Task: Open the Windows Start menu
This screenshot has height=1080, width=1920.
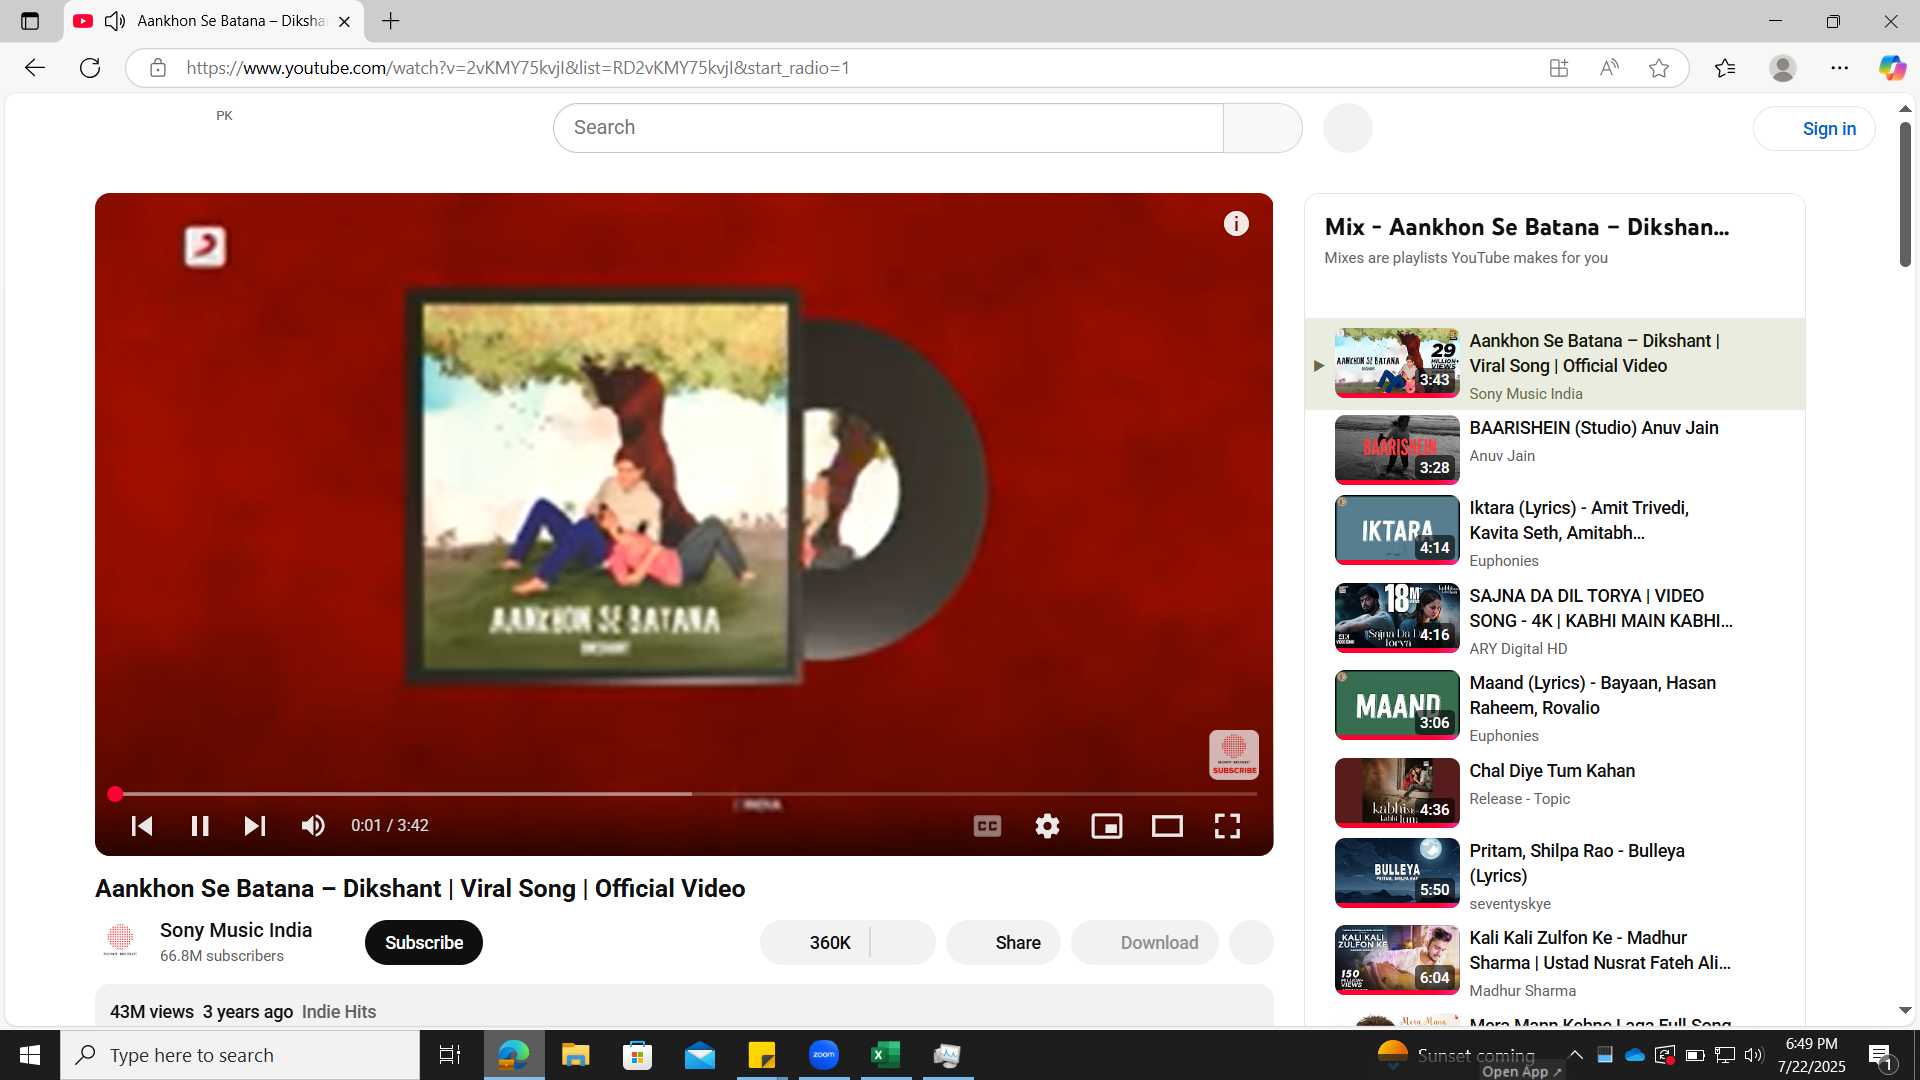Action: (x=30, y=1055)
